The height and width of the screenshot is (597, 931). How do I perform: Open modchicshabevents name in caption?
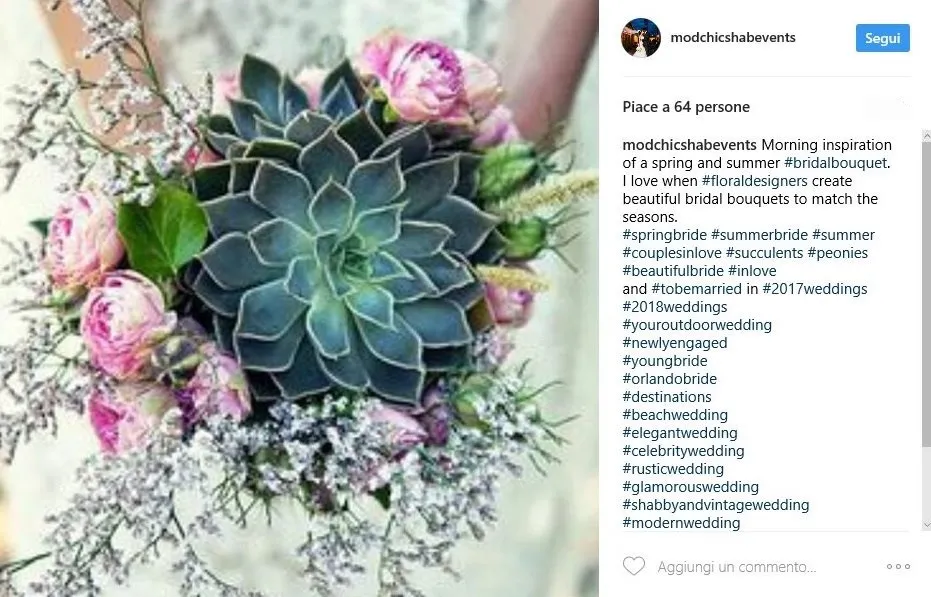click(689, 145)
